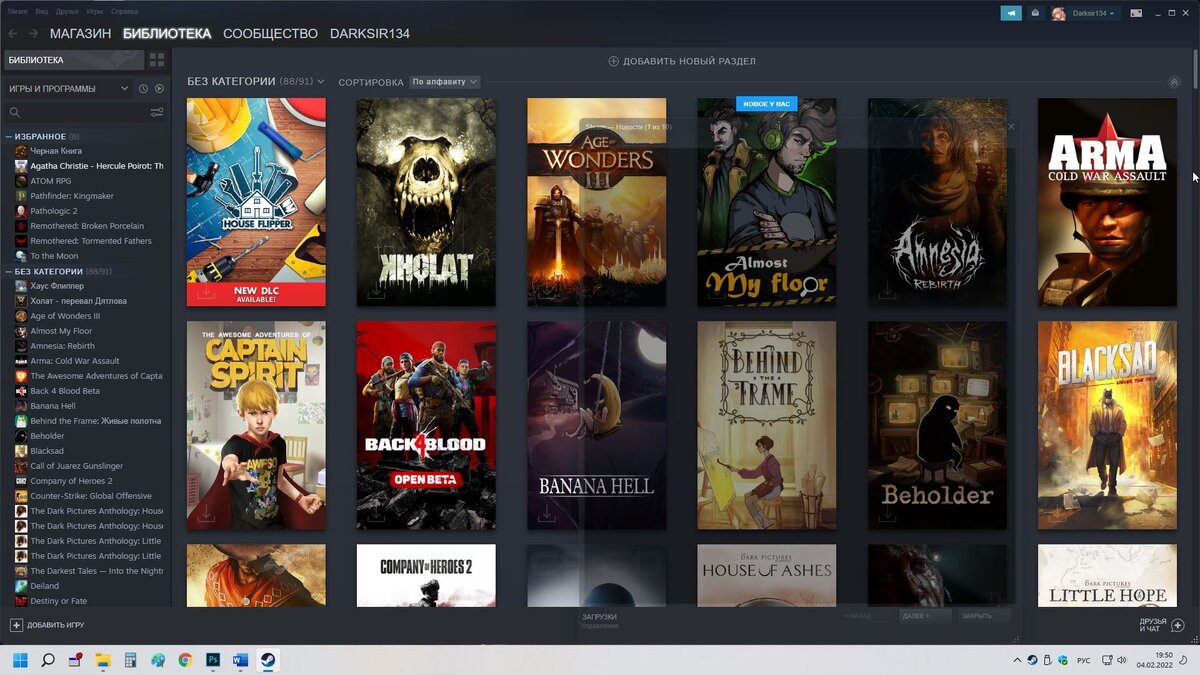
Task: Open Chrome from the taskbar
Action: 185,660
